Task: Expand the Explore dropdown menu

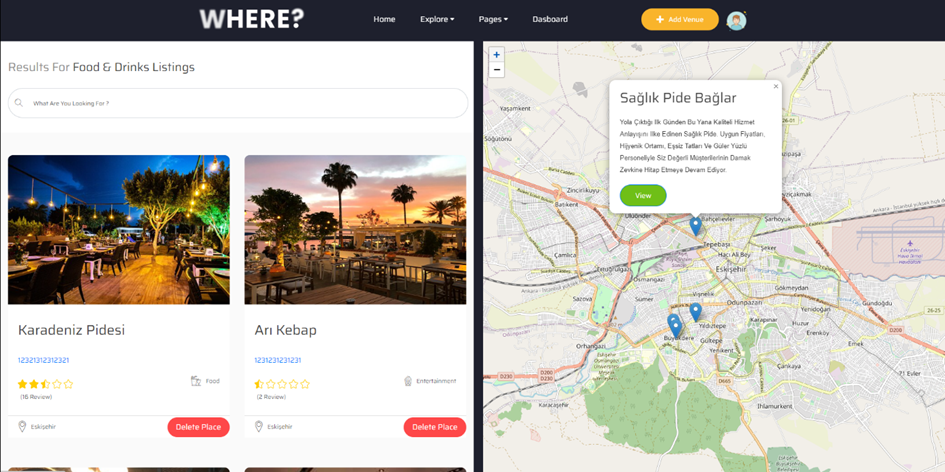Action: (437, 19)
